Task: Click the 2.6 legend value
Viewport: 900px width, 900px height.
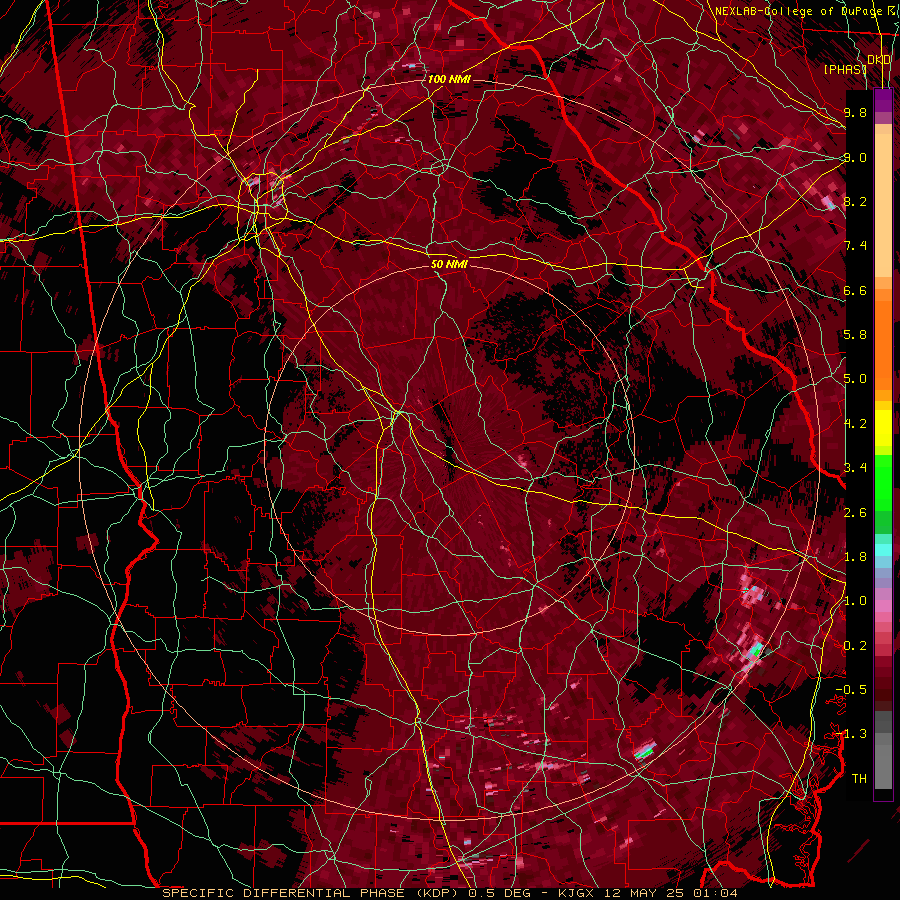Action: pos(855,512)
